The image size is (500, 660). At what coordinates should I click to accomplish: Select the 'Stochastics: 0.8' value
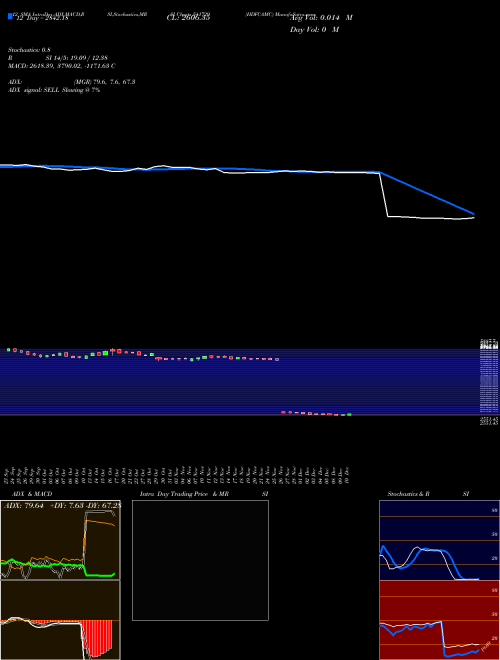tap(29, 50)
